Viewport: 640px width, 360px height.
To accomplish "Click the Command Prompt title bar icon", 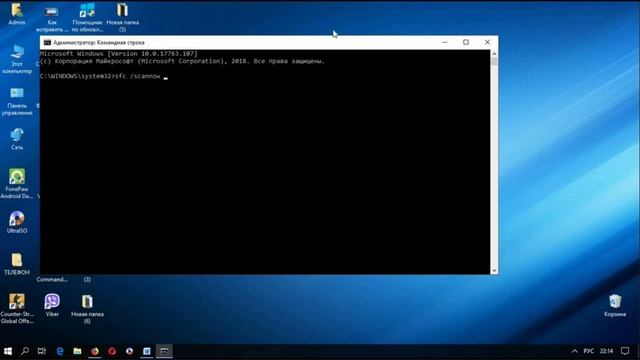I will click(47, 42).
